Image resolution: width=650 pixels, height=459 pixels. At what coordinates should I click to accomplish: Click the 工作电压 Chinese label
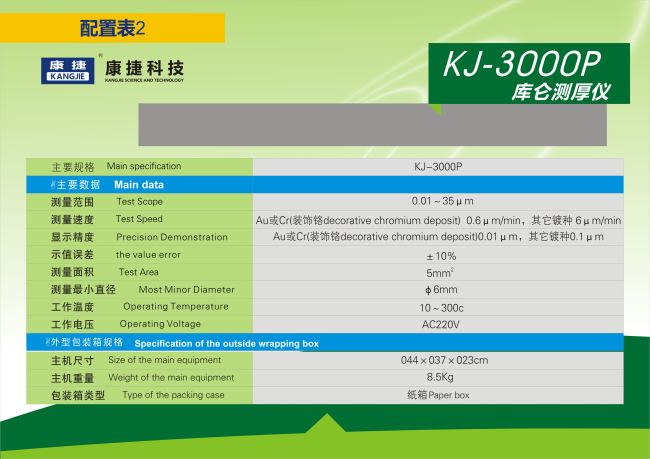72,324
